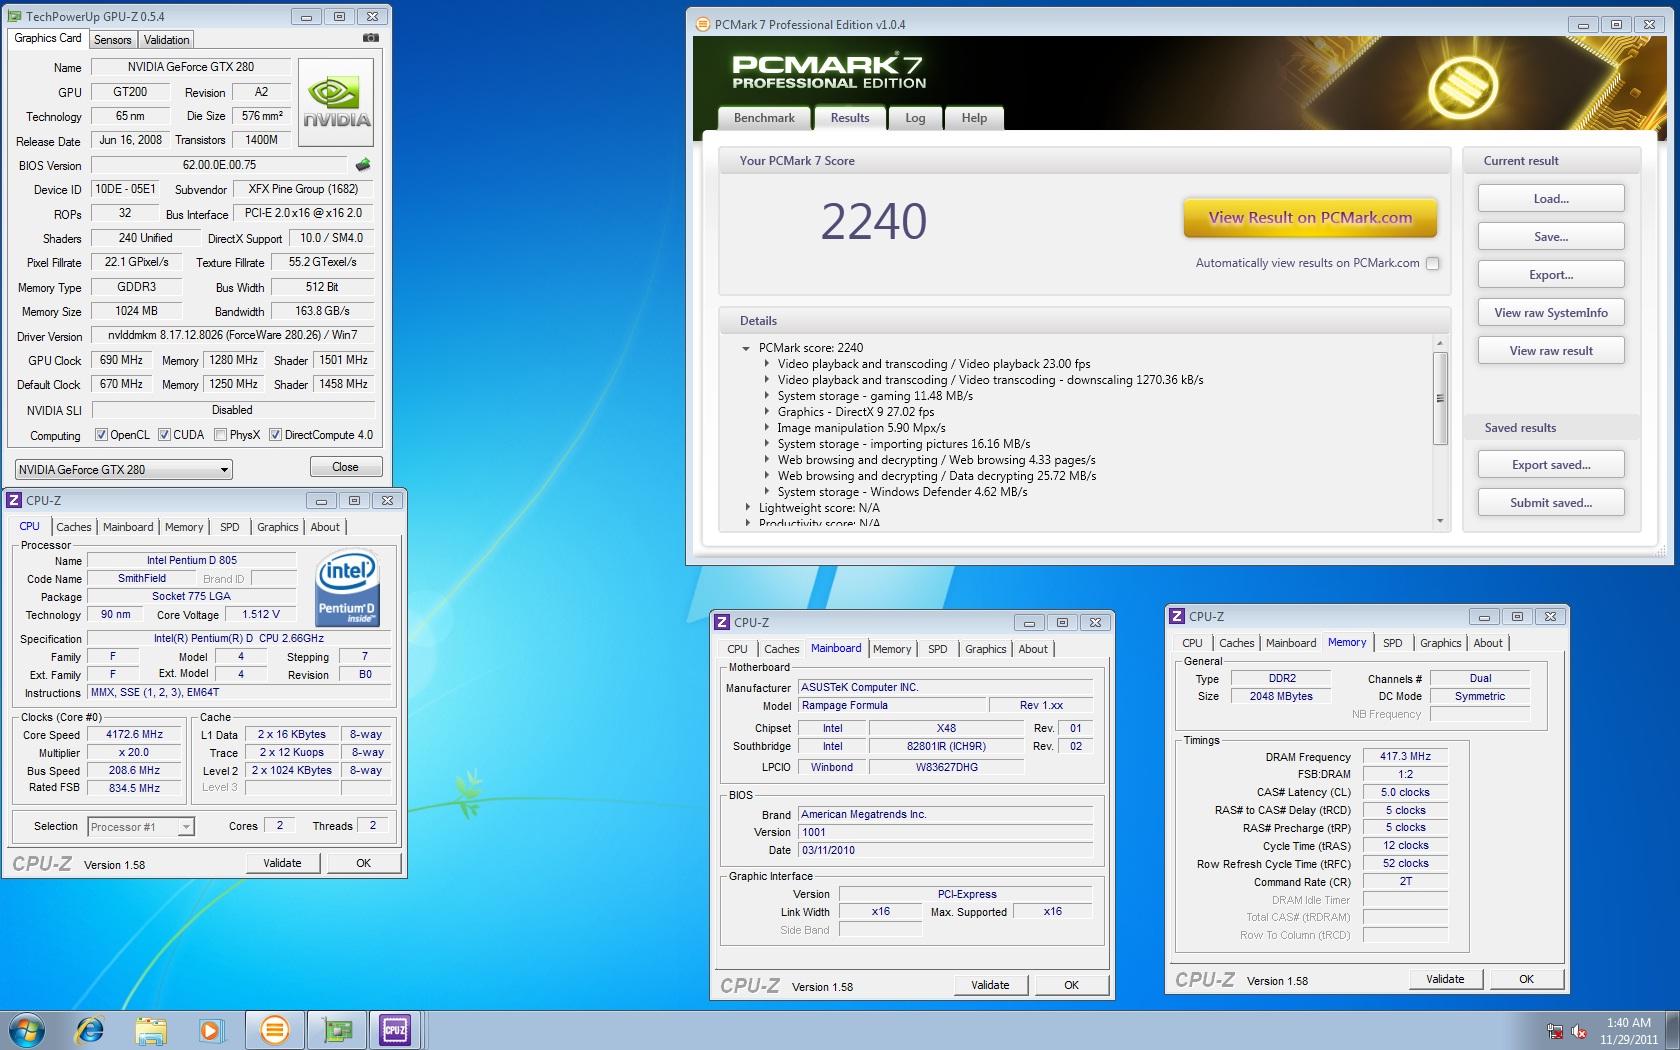This screenshot has height=1050, width=1680.
Task: Expand the Image manipulation entry
Action: (767, 428)
